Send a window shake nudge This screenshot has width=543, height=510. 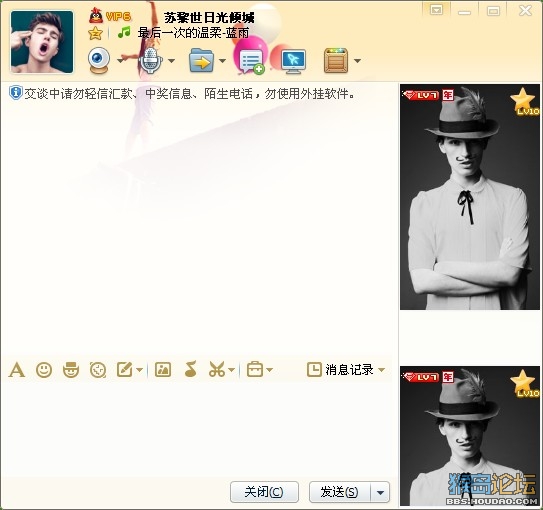(x=98, y=369)
